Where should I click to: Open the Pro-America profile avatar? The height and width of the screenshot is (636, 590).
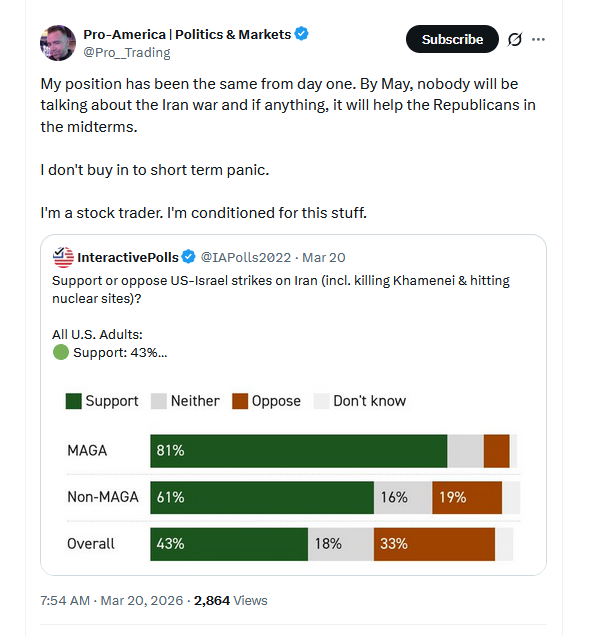point(58,43)
